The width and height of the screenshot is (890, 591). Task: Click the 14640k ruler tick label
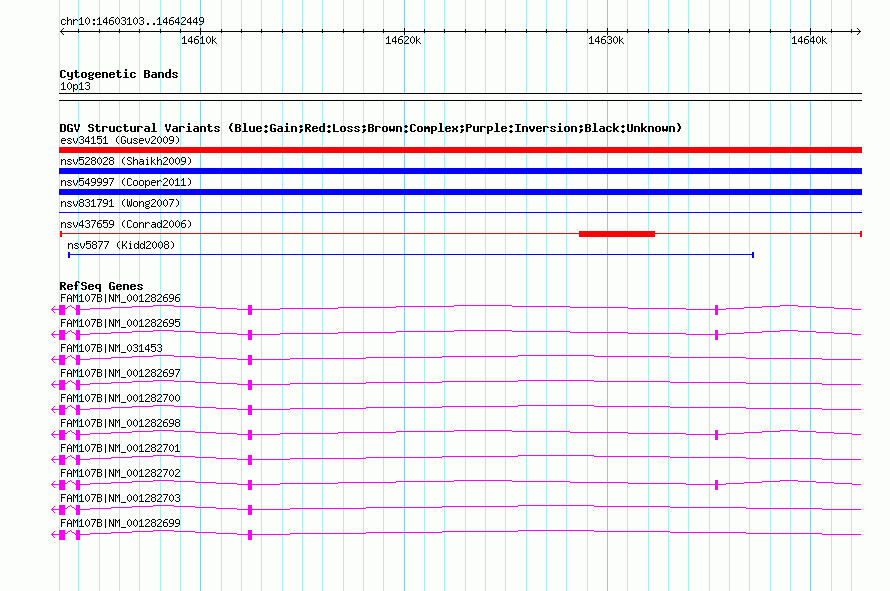click(x=809, y=40)
